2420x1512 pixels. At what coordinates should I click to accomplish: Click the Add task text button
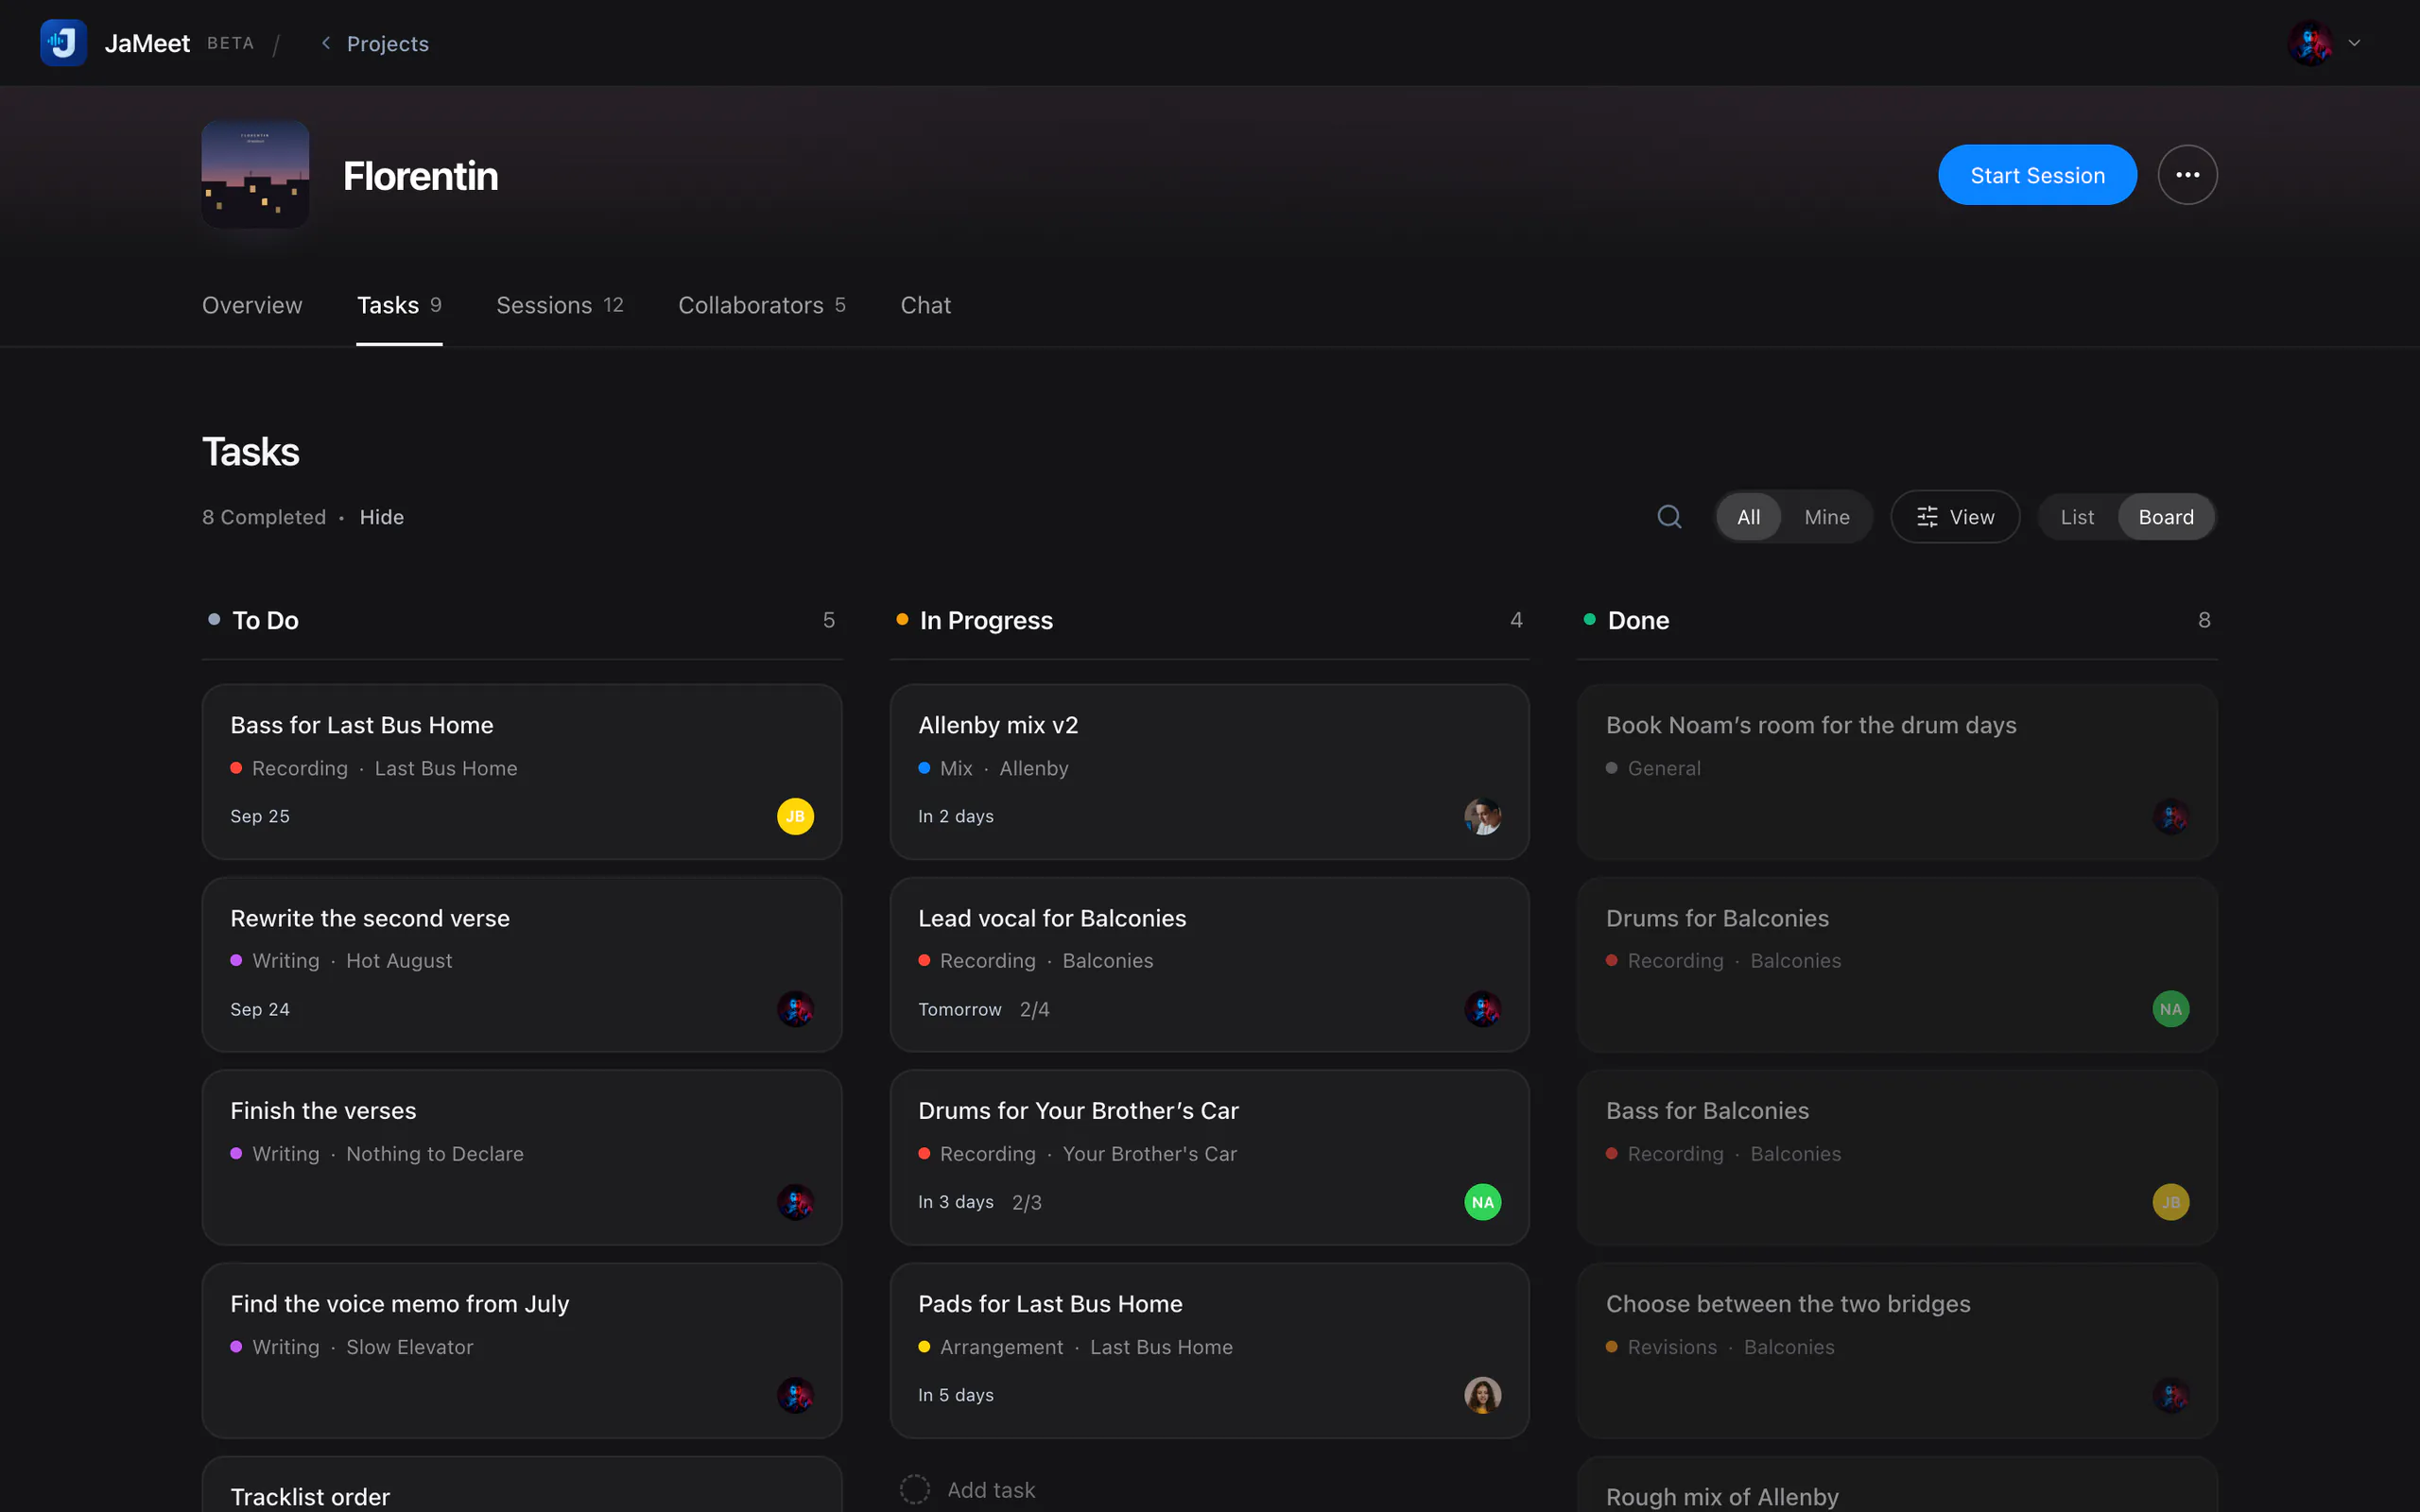click(990, 1490)
